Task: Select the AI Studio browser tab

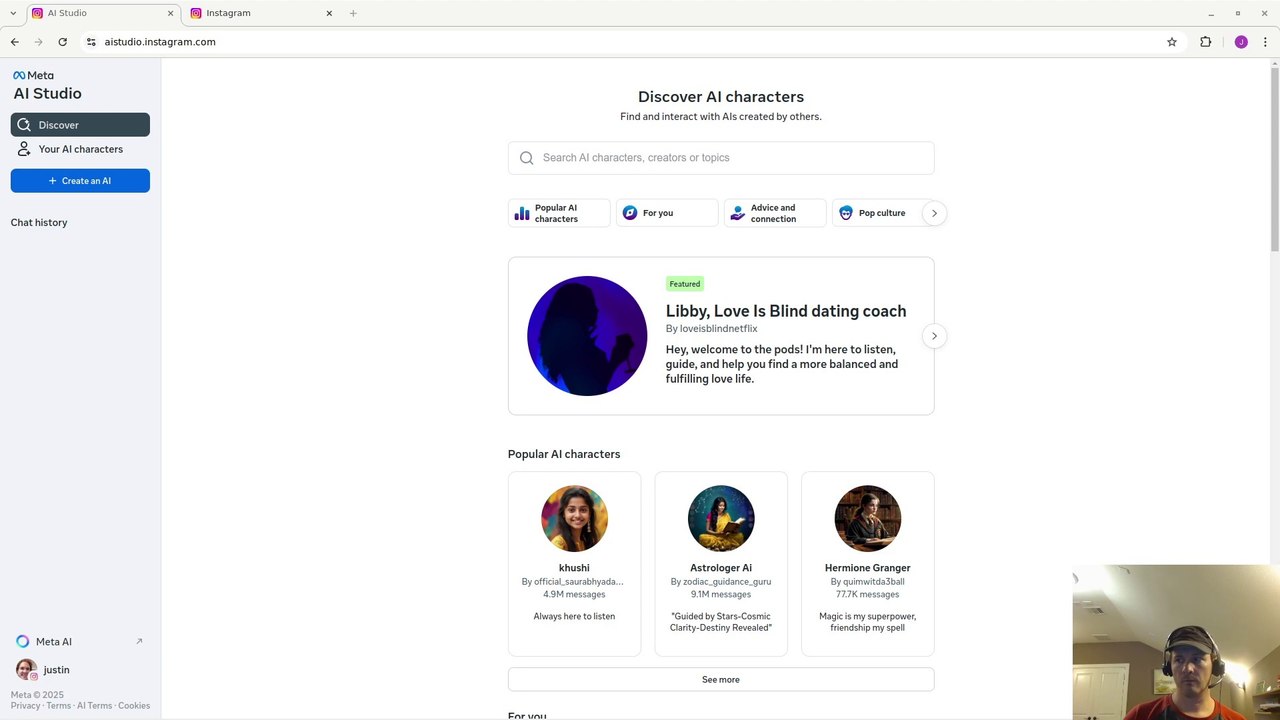Action: 103,13
